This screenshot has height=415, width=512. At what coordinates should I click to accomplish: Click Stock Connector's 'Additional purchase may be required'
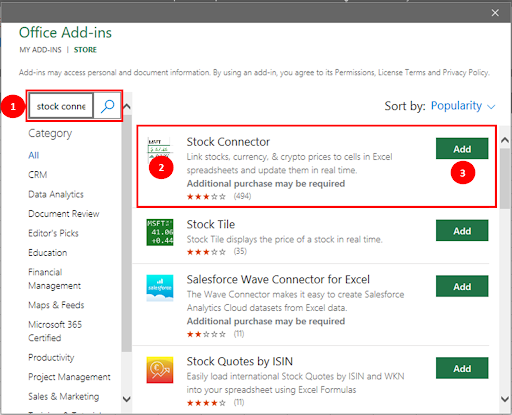tap(266, 184)
